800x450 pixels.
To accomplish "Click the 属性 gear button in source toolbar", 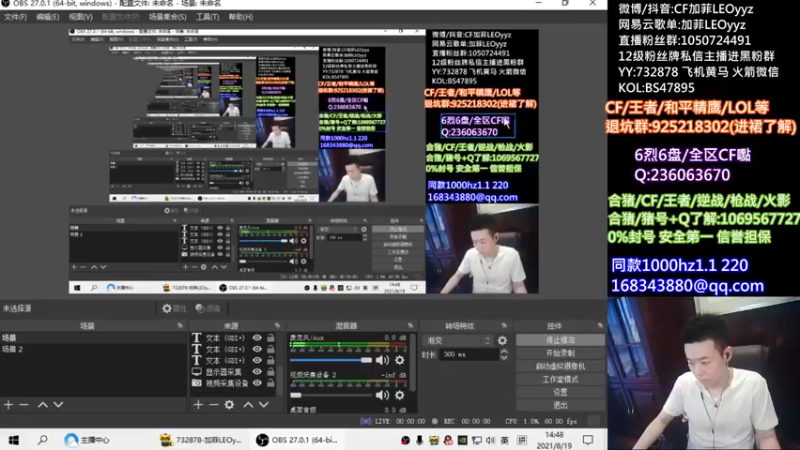I will (174, 308).
